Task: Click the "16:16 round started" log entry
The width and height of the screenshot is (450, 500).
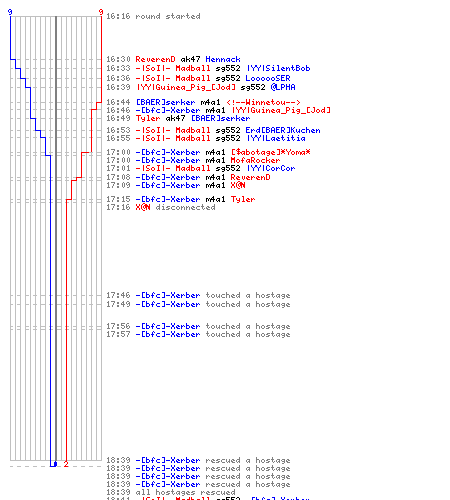Action: pyautogui.click(x=153, y=16)
